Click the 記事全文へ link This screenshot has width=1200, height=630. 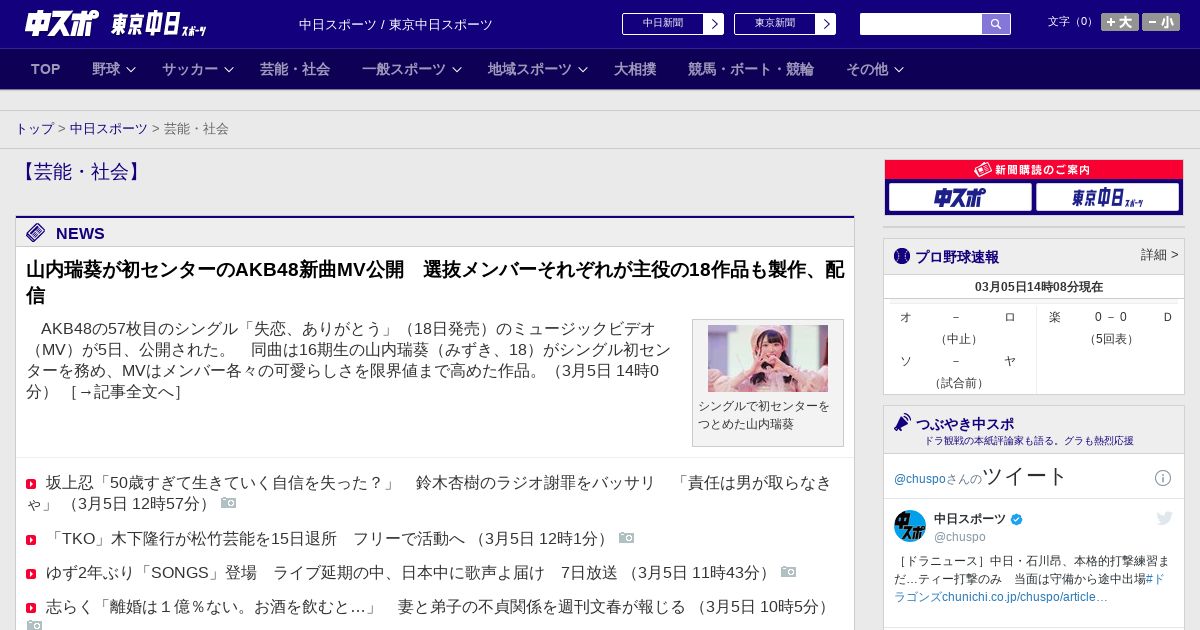(126, 392)
